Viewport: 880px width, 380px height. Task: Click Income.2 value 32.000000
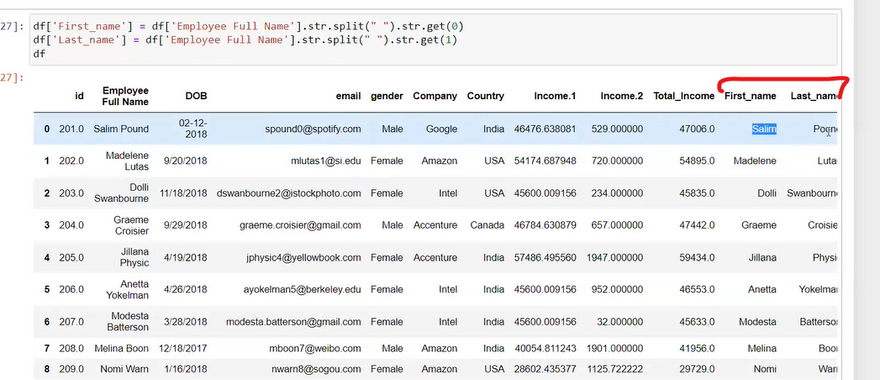(x=620, y=322)
